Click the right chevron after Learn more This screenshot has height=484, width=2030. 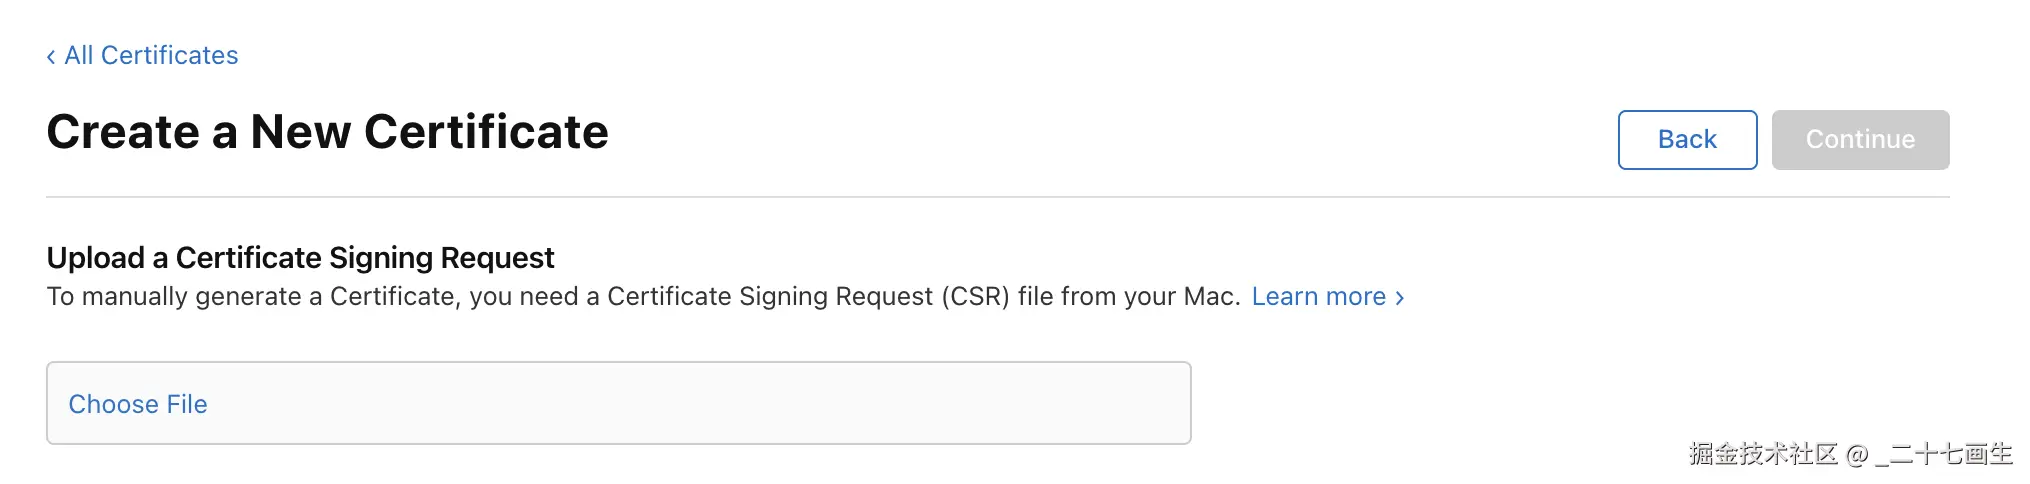pyautogui.click(x=1400, y=298)
